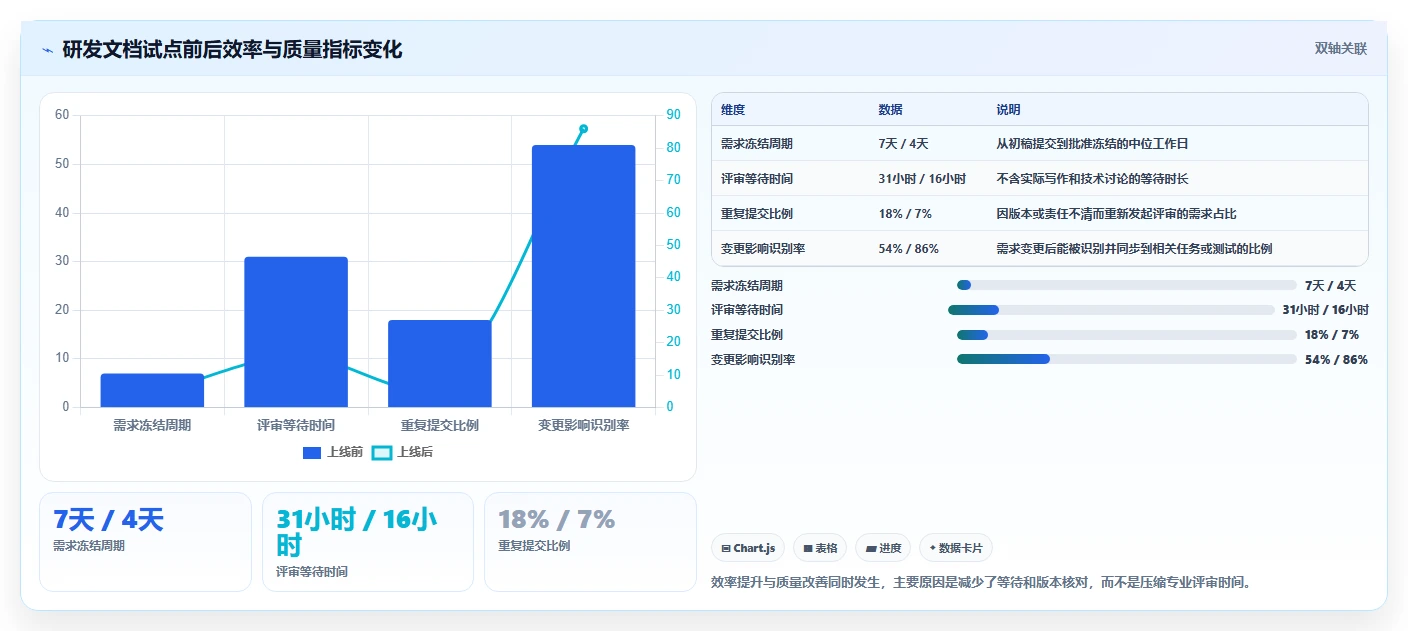Toggle the 上线前 legend series
This screenshot has width=1408, height=631.
[x=332, y=452]
